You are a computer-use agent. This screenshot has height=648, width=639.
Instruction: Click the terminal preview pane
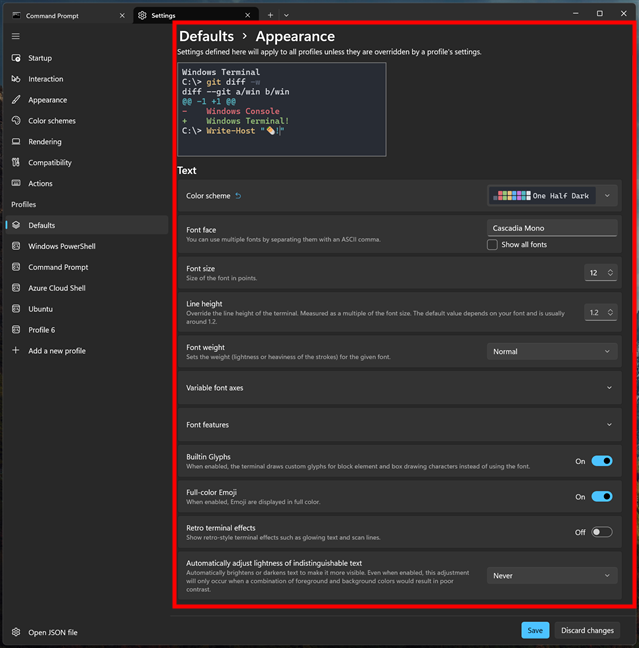pyautogui.click(x=282, y=109)
